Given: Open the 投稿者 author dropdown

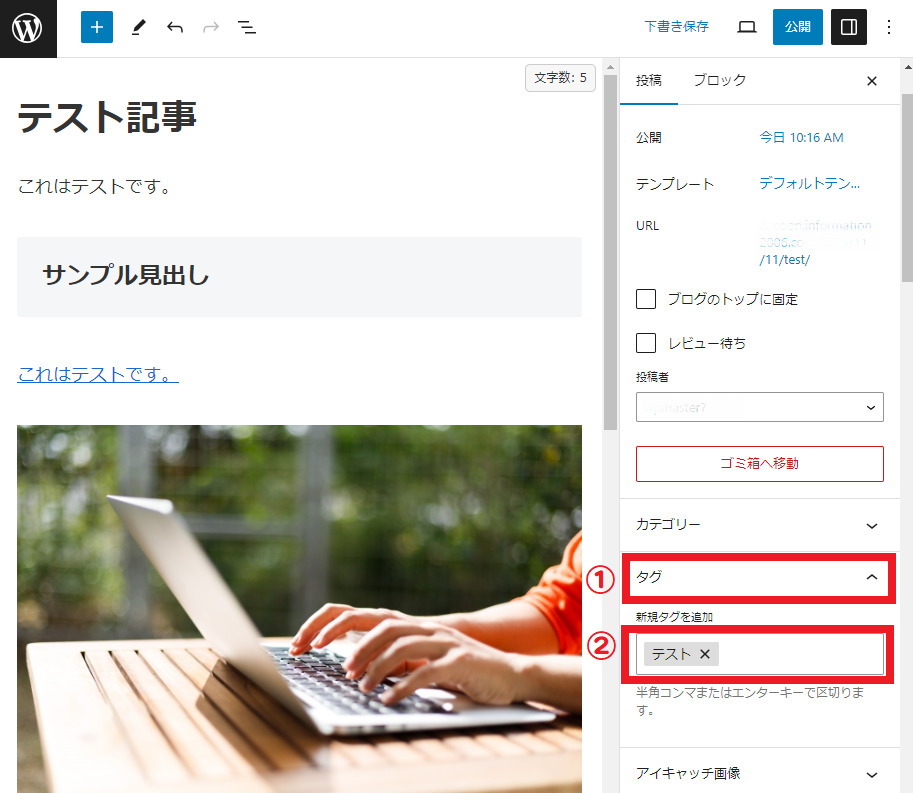Looking at the screenshot, I should tap(759, 407).
